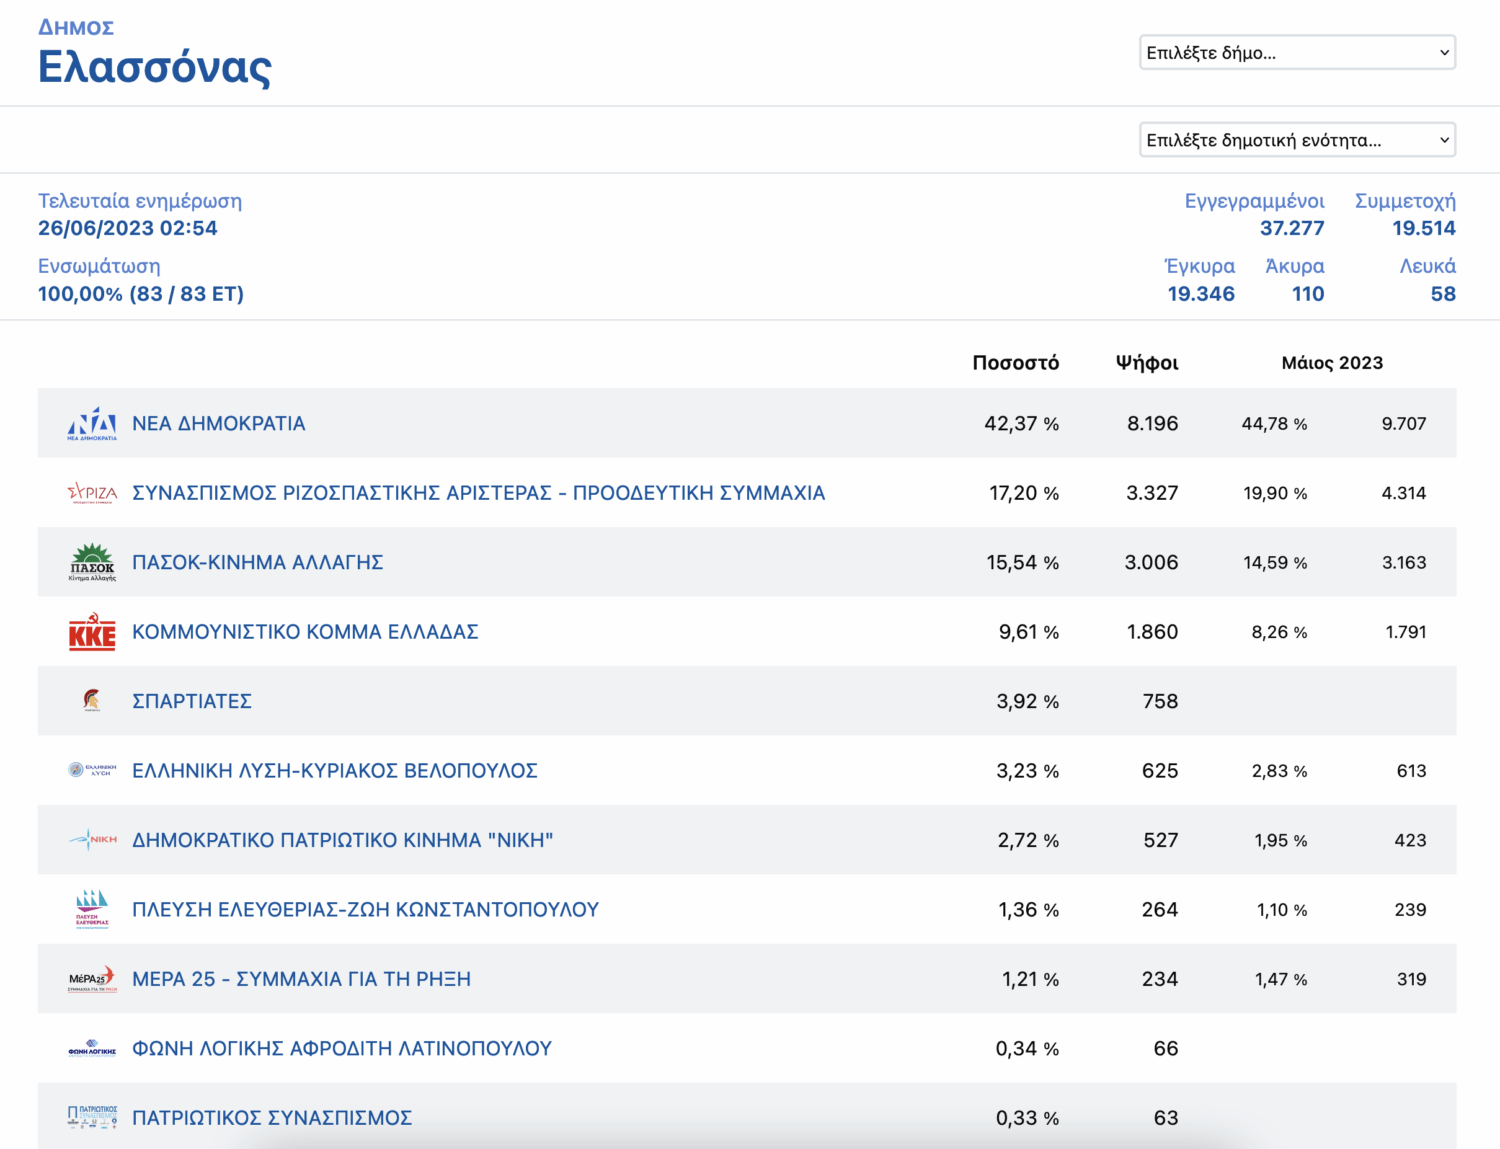Click ΣΥΡΙΖΑ vote count 3.327

point(1152,493)
